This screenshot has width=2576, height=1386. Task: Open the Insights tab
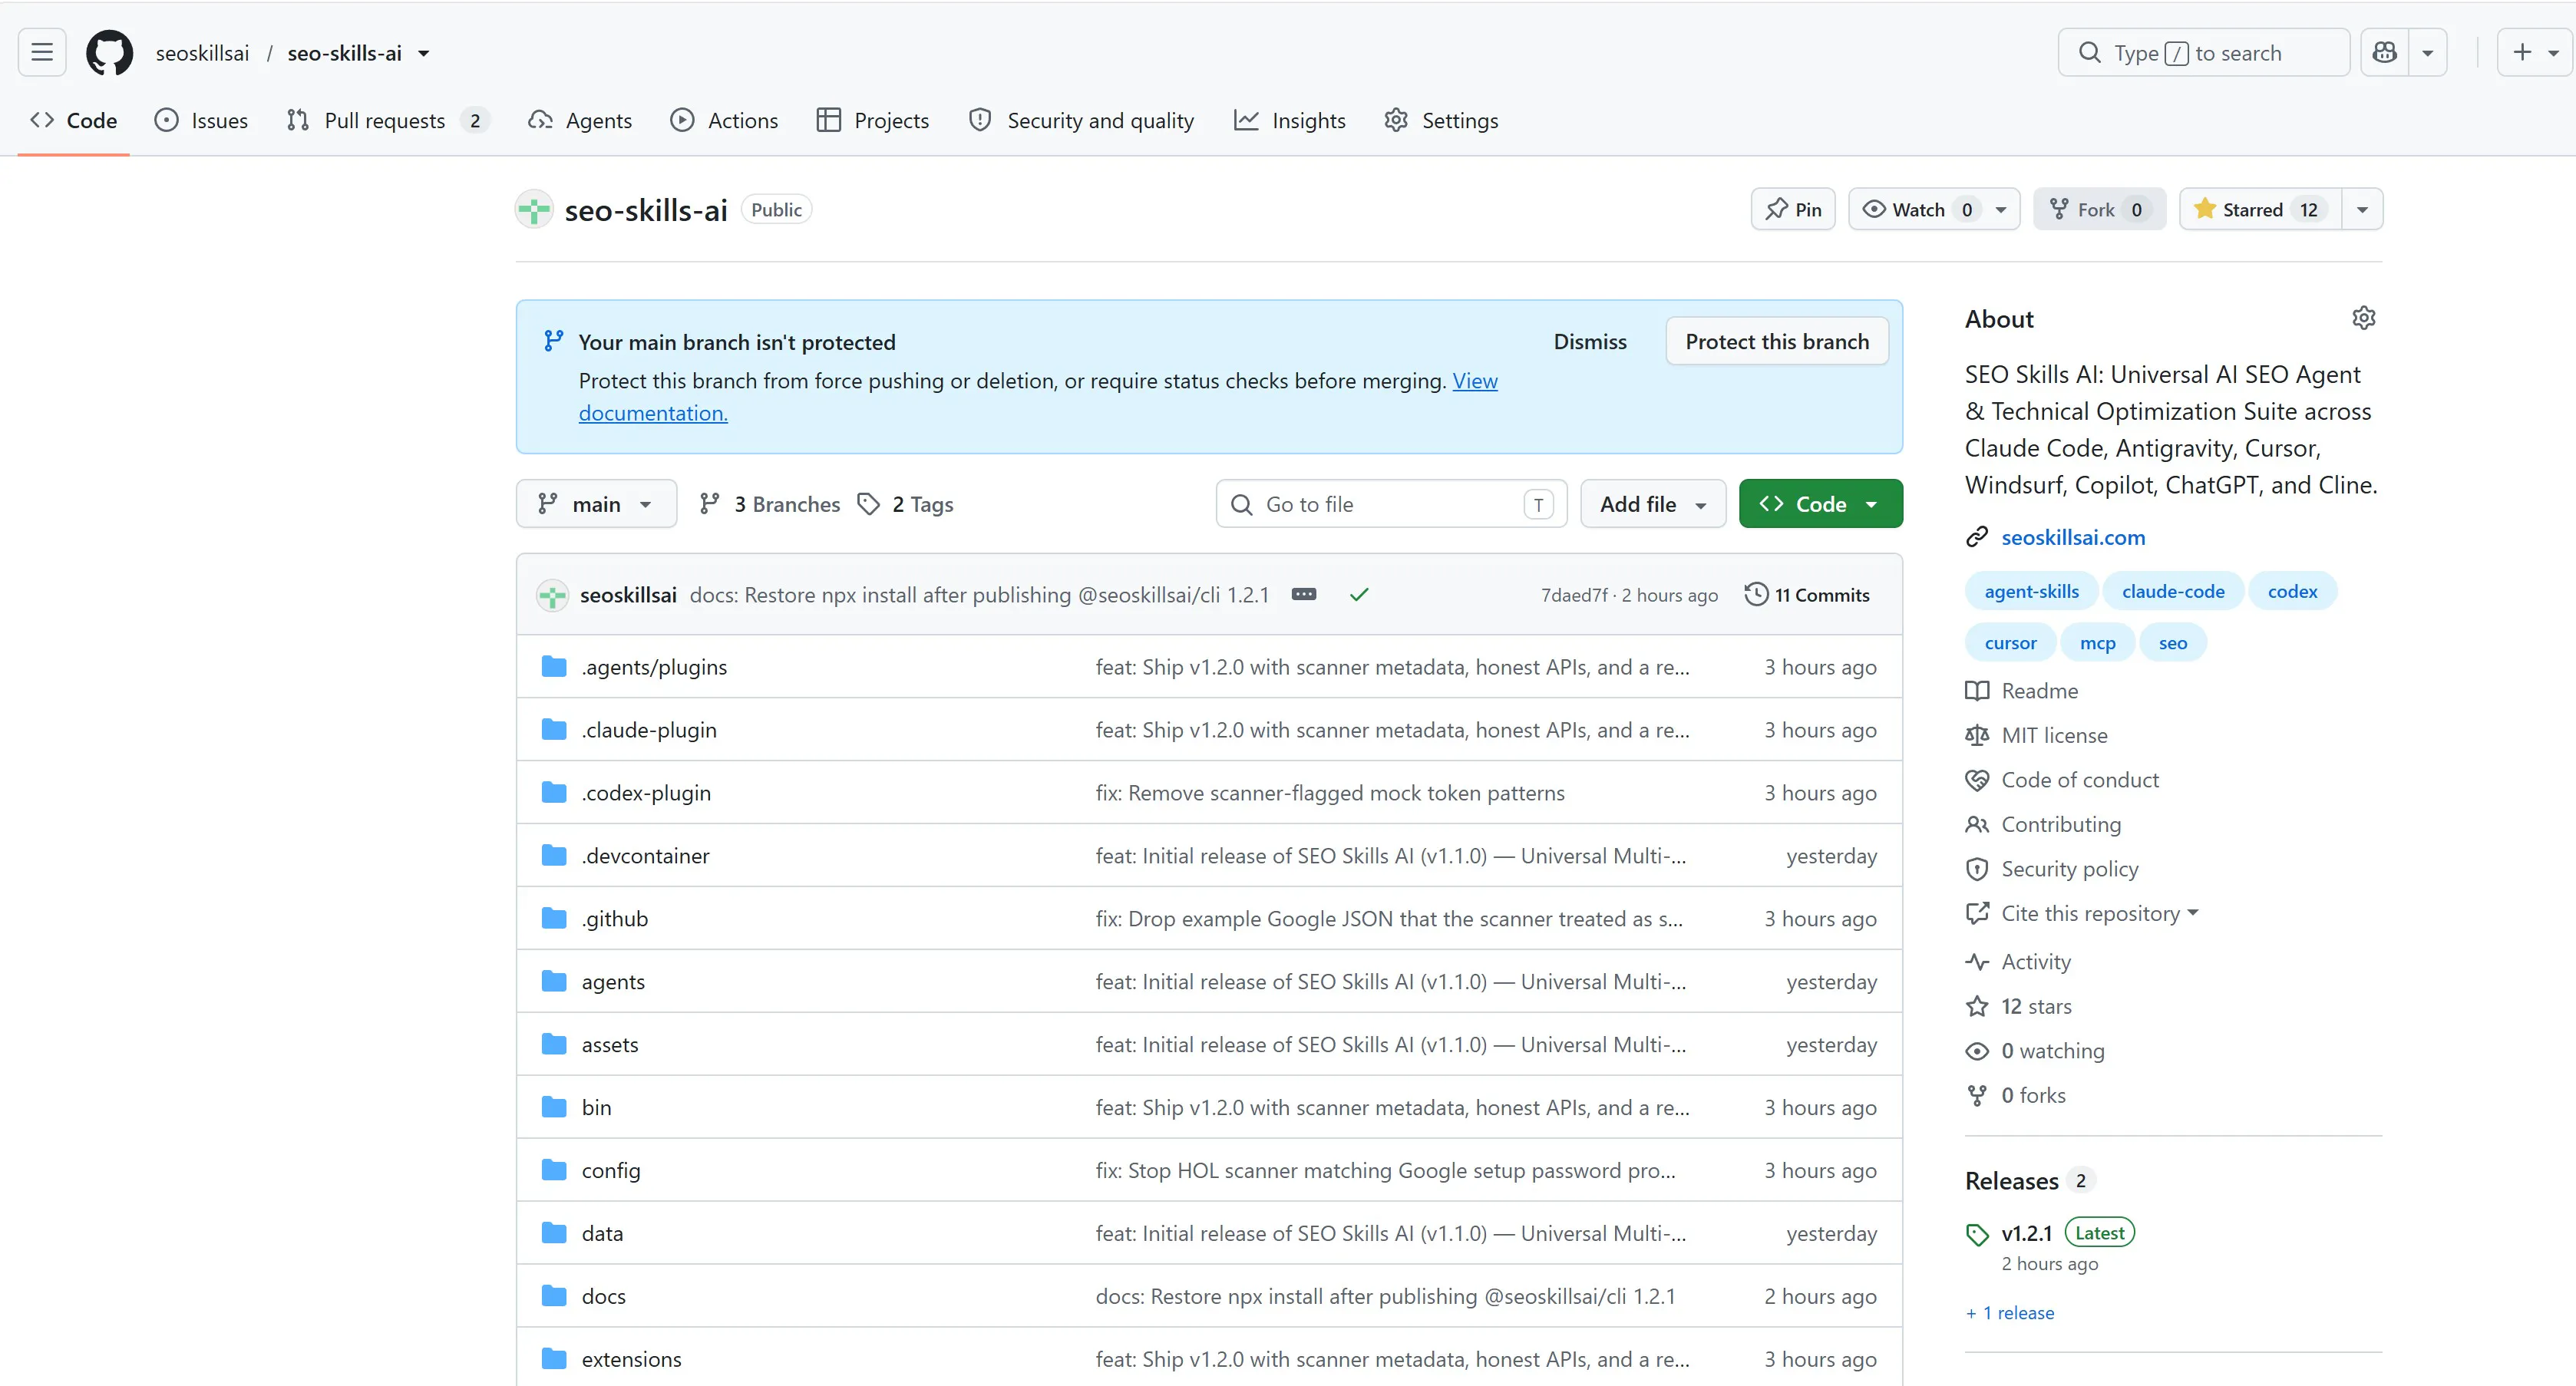coord(1290,120)
